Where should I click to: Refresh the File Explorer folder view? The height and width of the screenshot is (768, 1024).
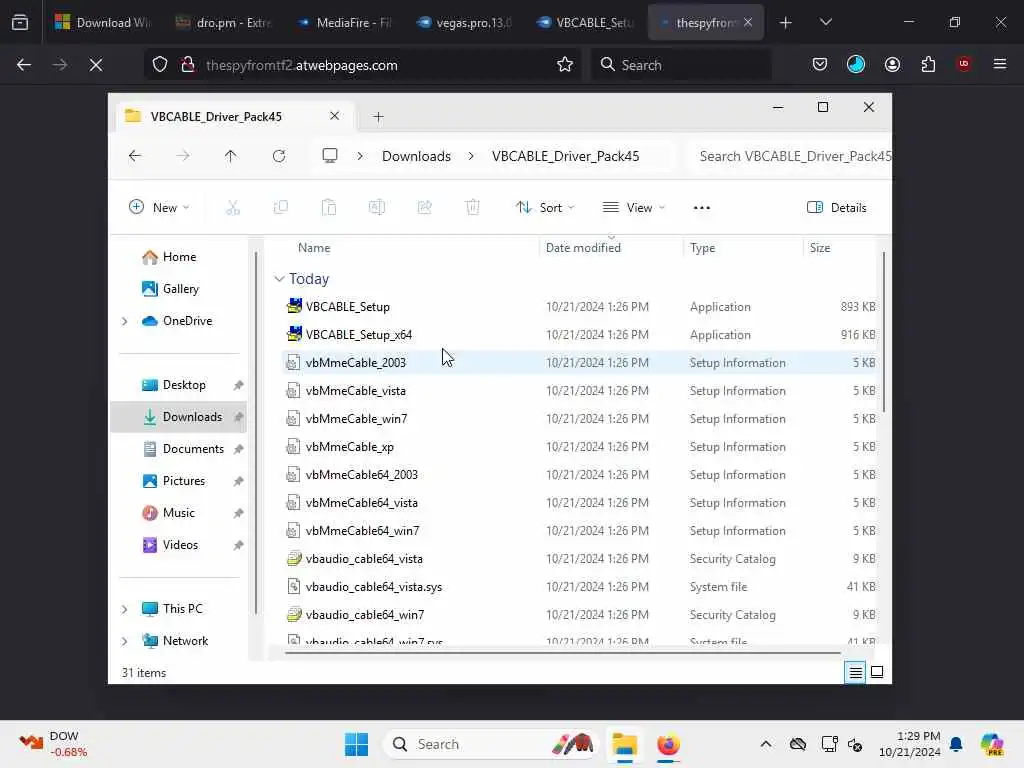[279, 156]
